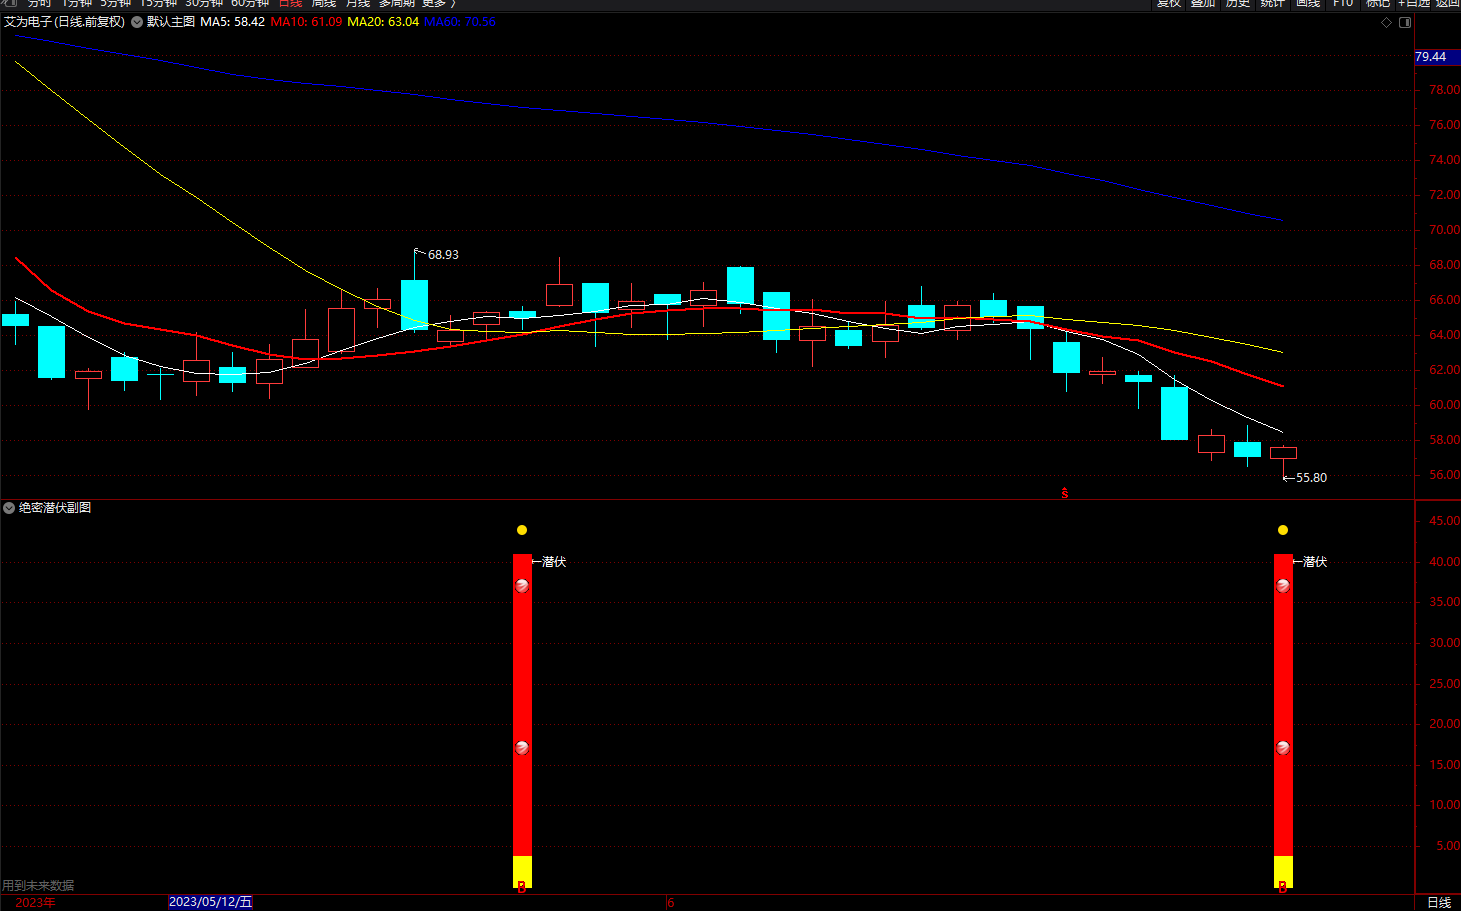Open the 更多 periods dropdown
The height and width of the screenshot is (911, 1461).
(x=438, y=4)
